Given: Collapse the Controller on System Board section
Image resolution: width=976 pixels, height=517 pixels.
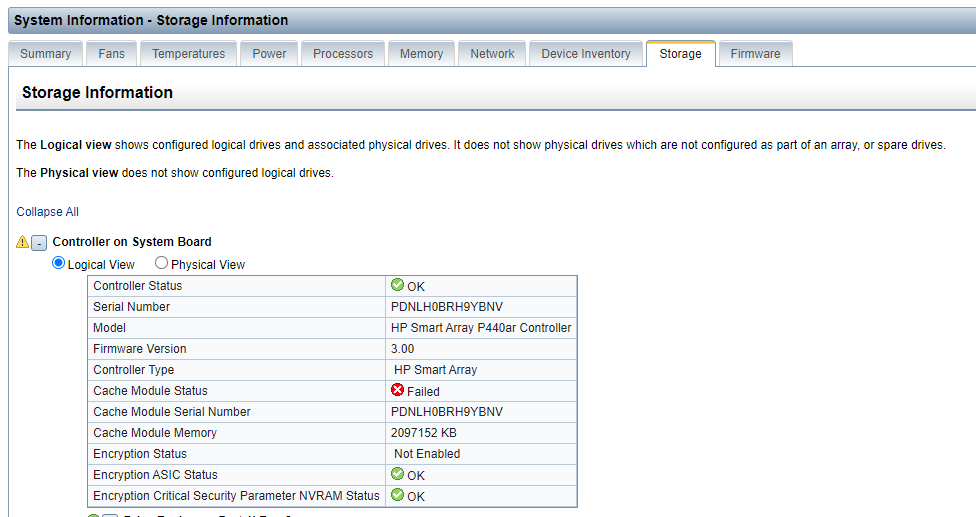Looking at the screenshot, I should [39, 243].
